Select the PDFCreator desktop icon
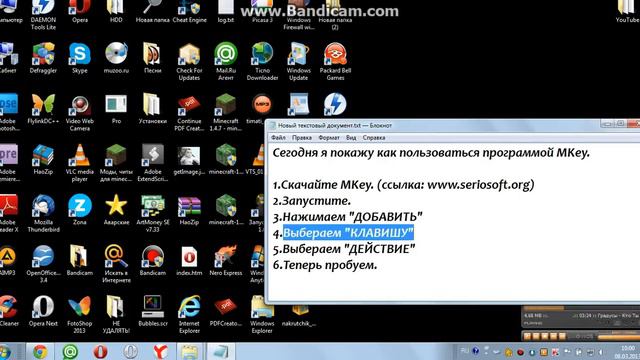The image size is (640, 360). [x=226, y=311]
